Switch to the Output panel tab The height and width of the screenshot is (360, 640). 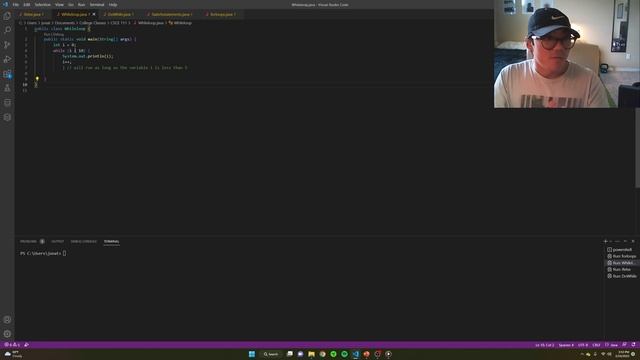pyautogui.click(x=58, y=241)
